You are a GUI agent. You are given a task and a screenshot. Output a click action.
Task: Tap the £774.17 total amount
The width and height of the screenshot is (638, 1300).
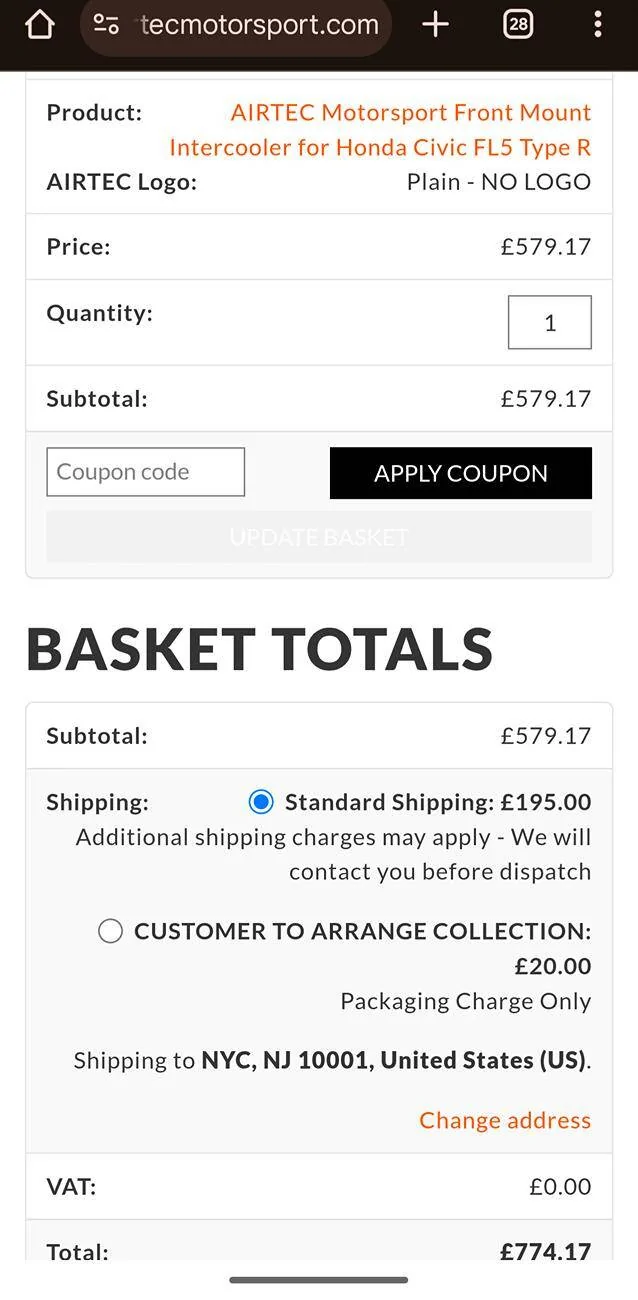coord(545,1251)
